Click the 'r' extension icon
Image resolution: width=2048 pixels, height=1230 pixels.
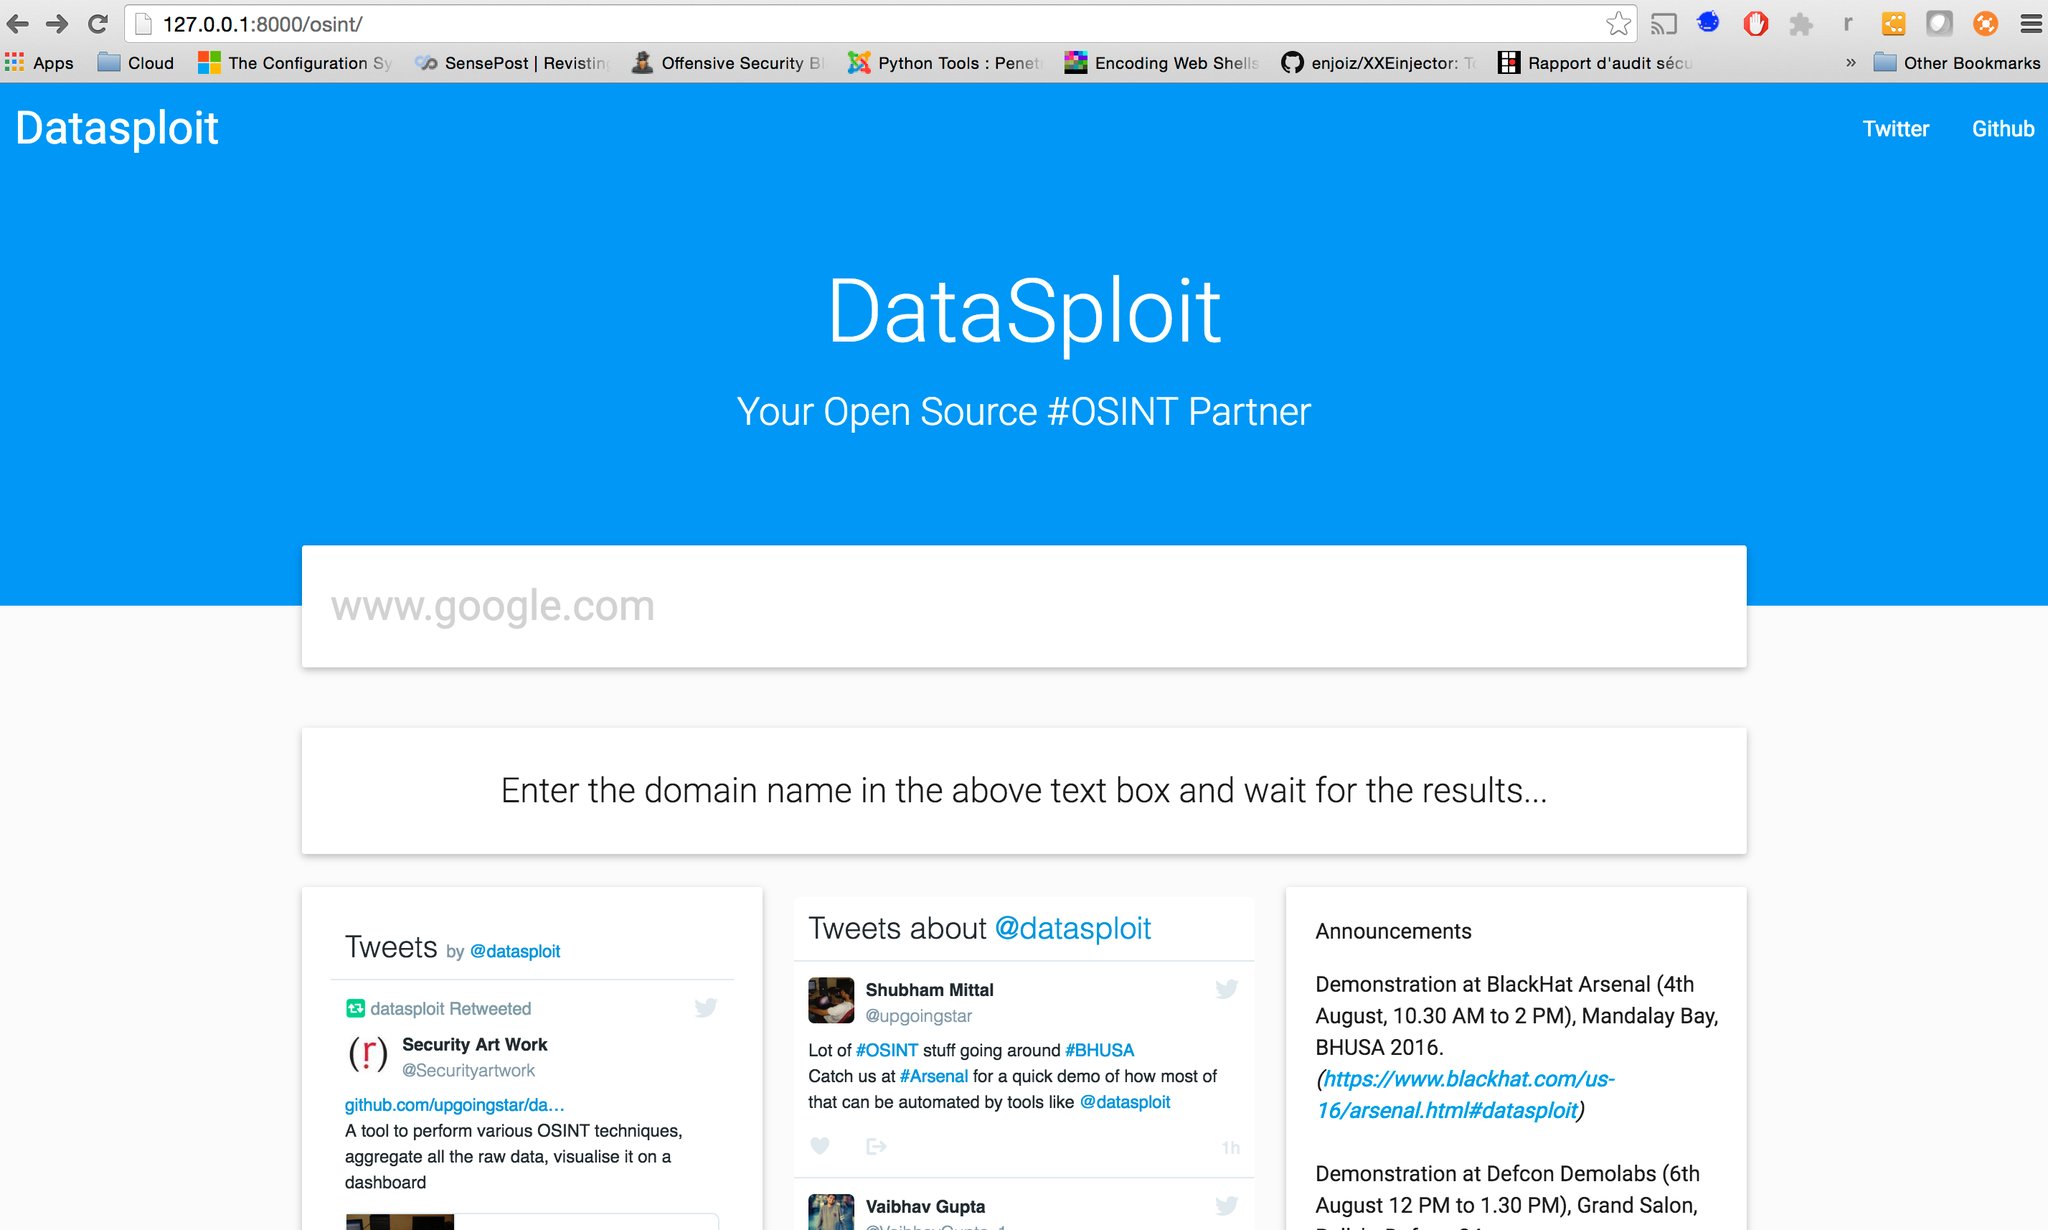1848,24
